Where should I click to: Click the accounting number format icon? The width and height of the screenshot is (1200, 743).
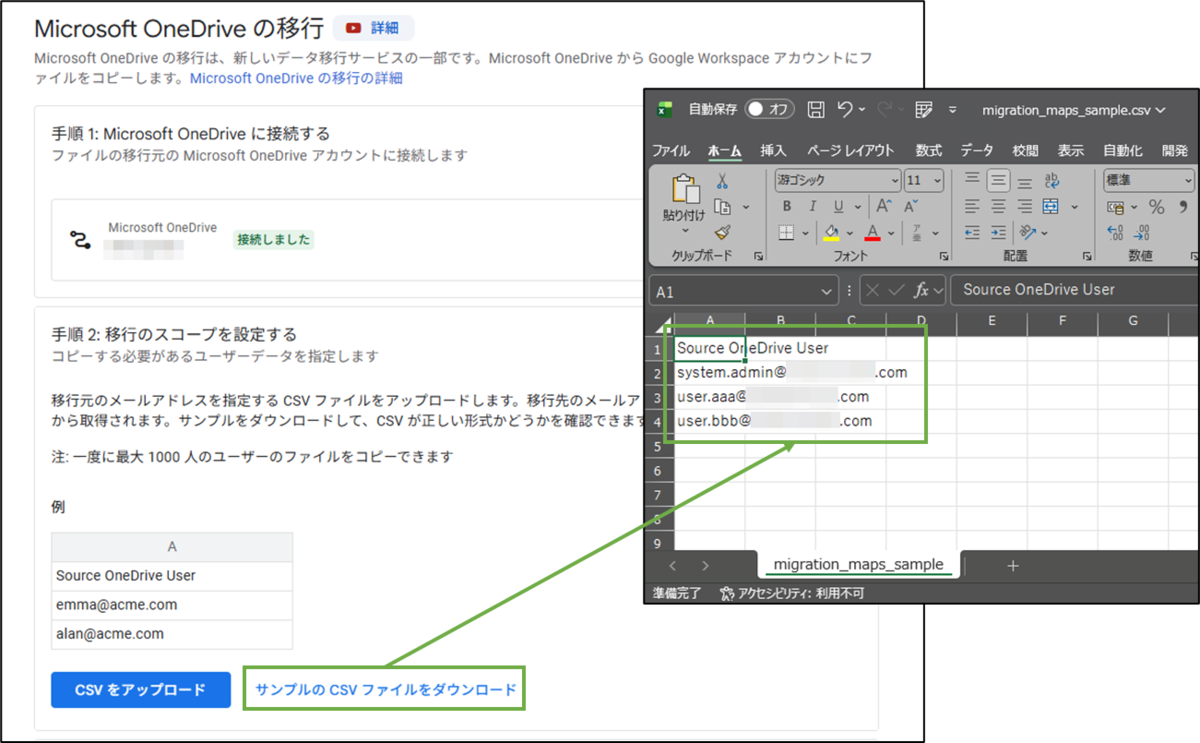[1116, 207]
